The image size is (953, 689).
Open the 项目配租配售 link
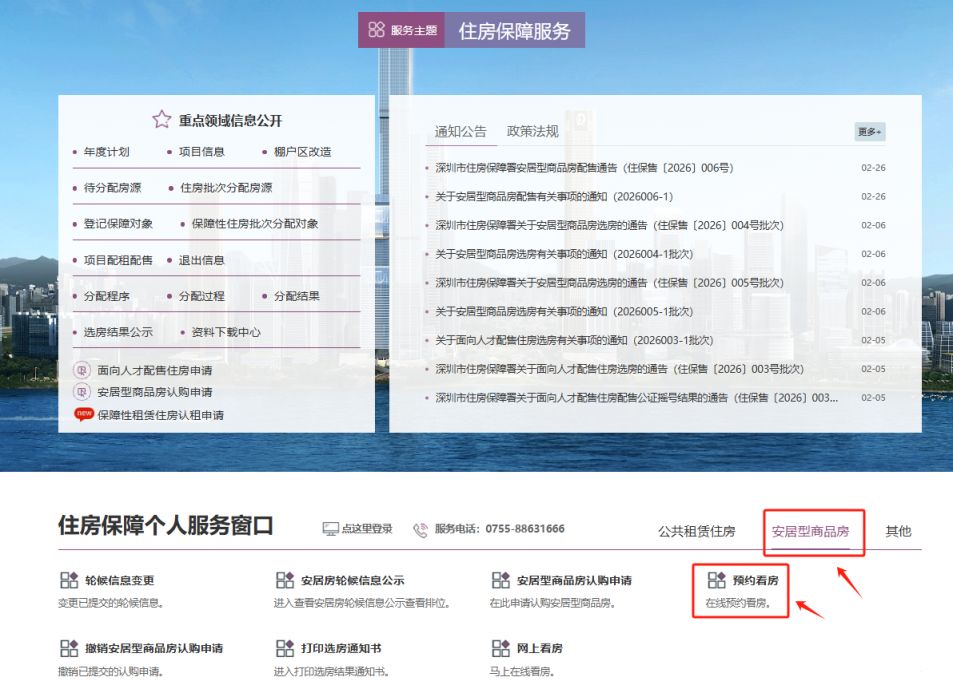tap(119, 260)
